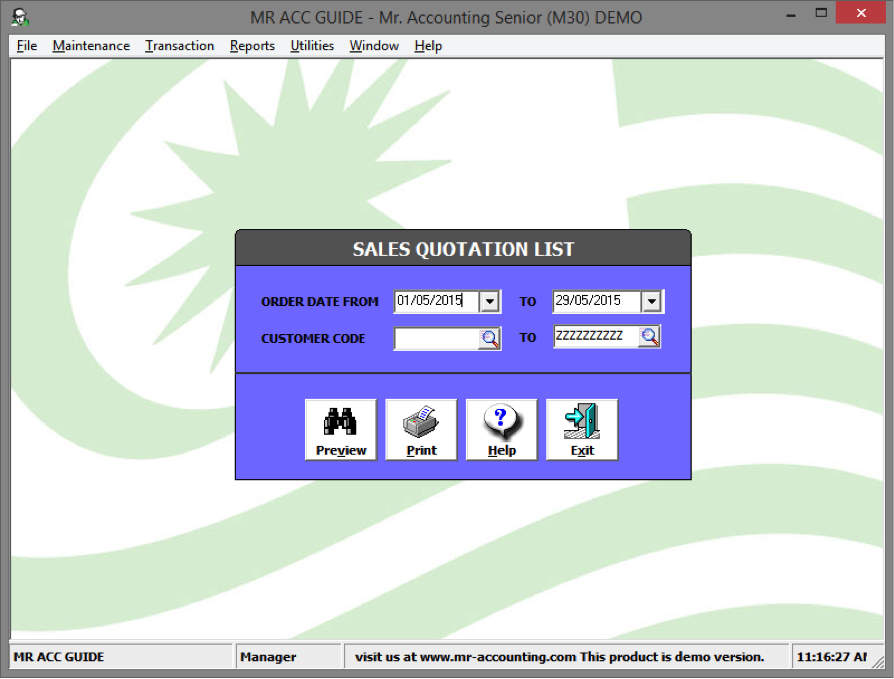Open the order date to dropdown arrow
Screen dimensions: 894x679
(651, 302)
